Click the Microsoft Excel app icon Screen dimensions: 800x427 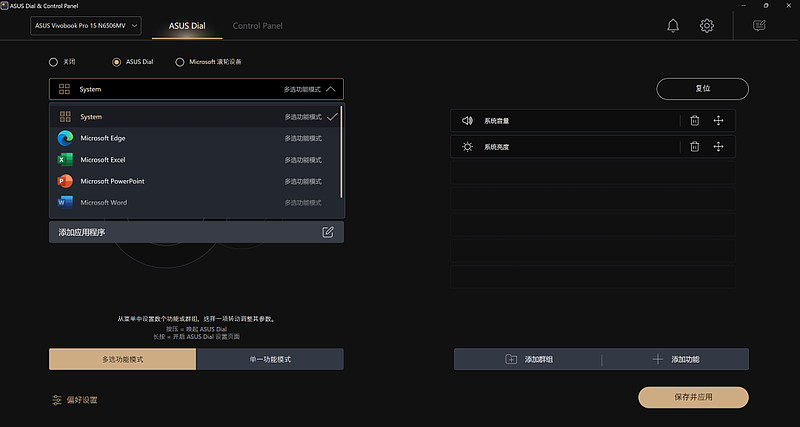point(65,160)
